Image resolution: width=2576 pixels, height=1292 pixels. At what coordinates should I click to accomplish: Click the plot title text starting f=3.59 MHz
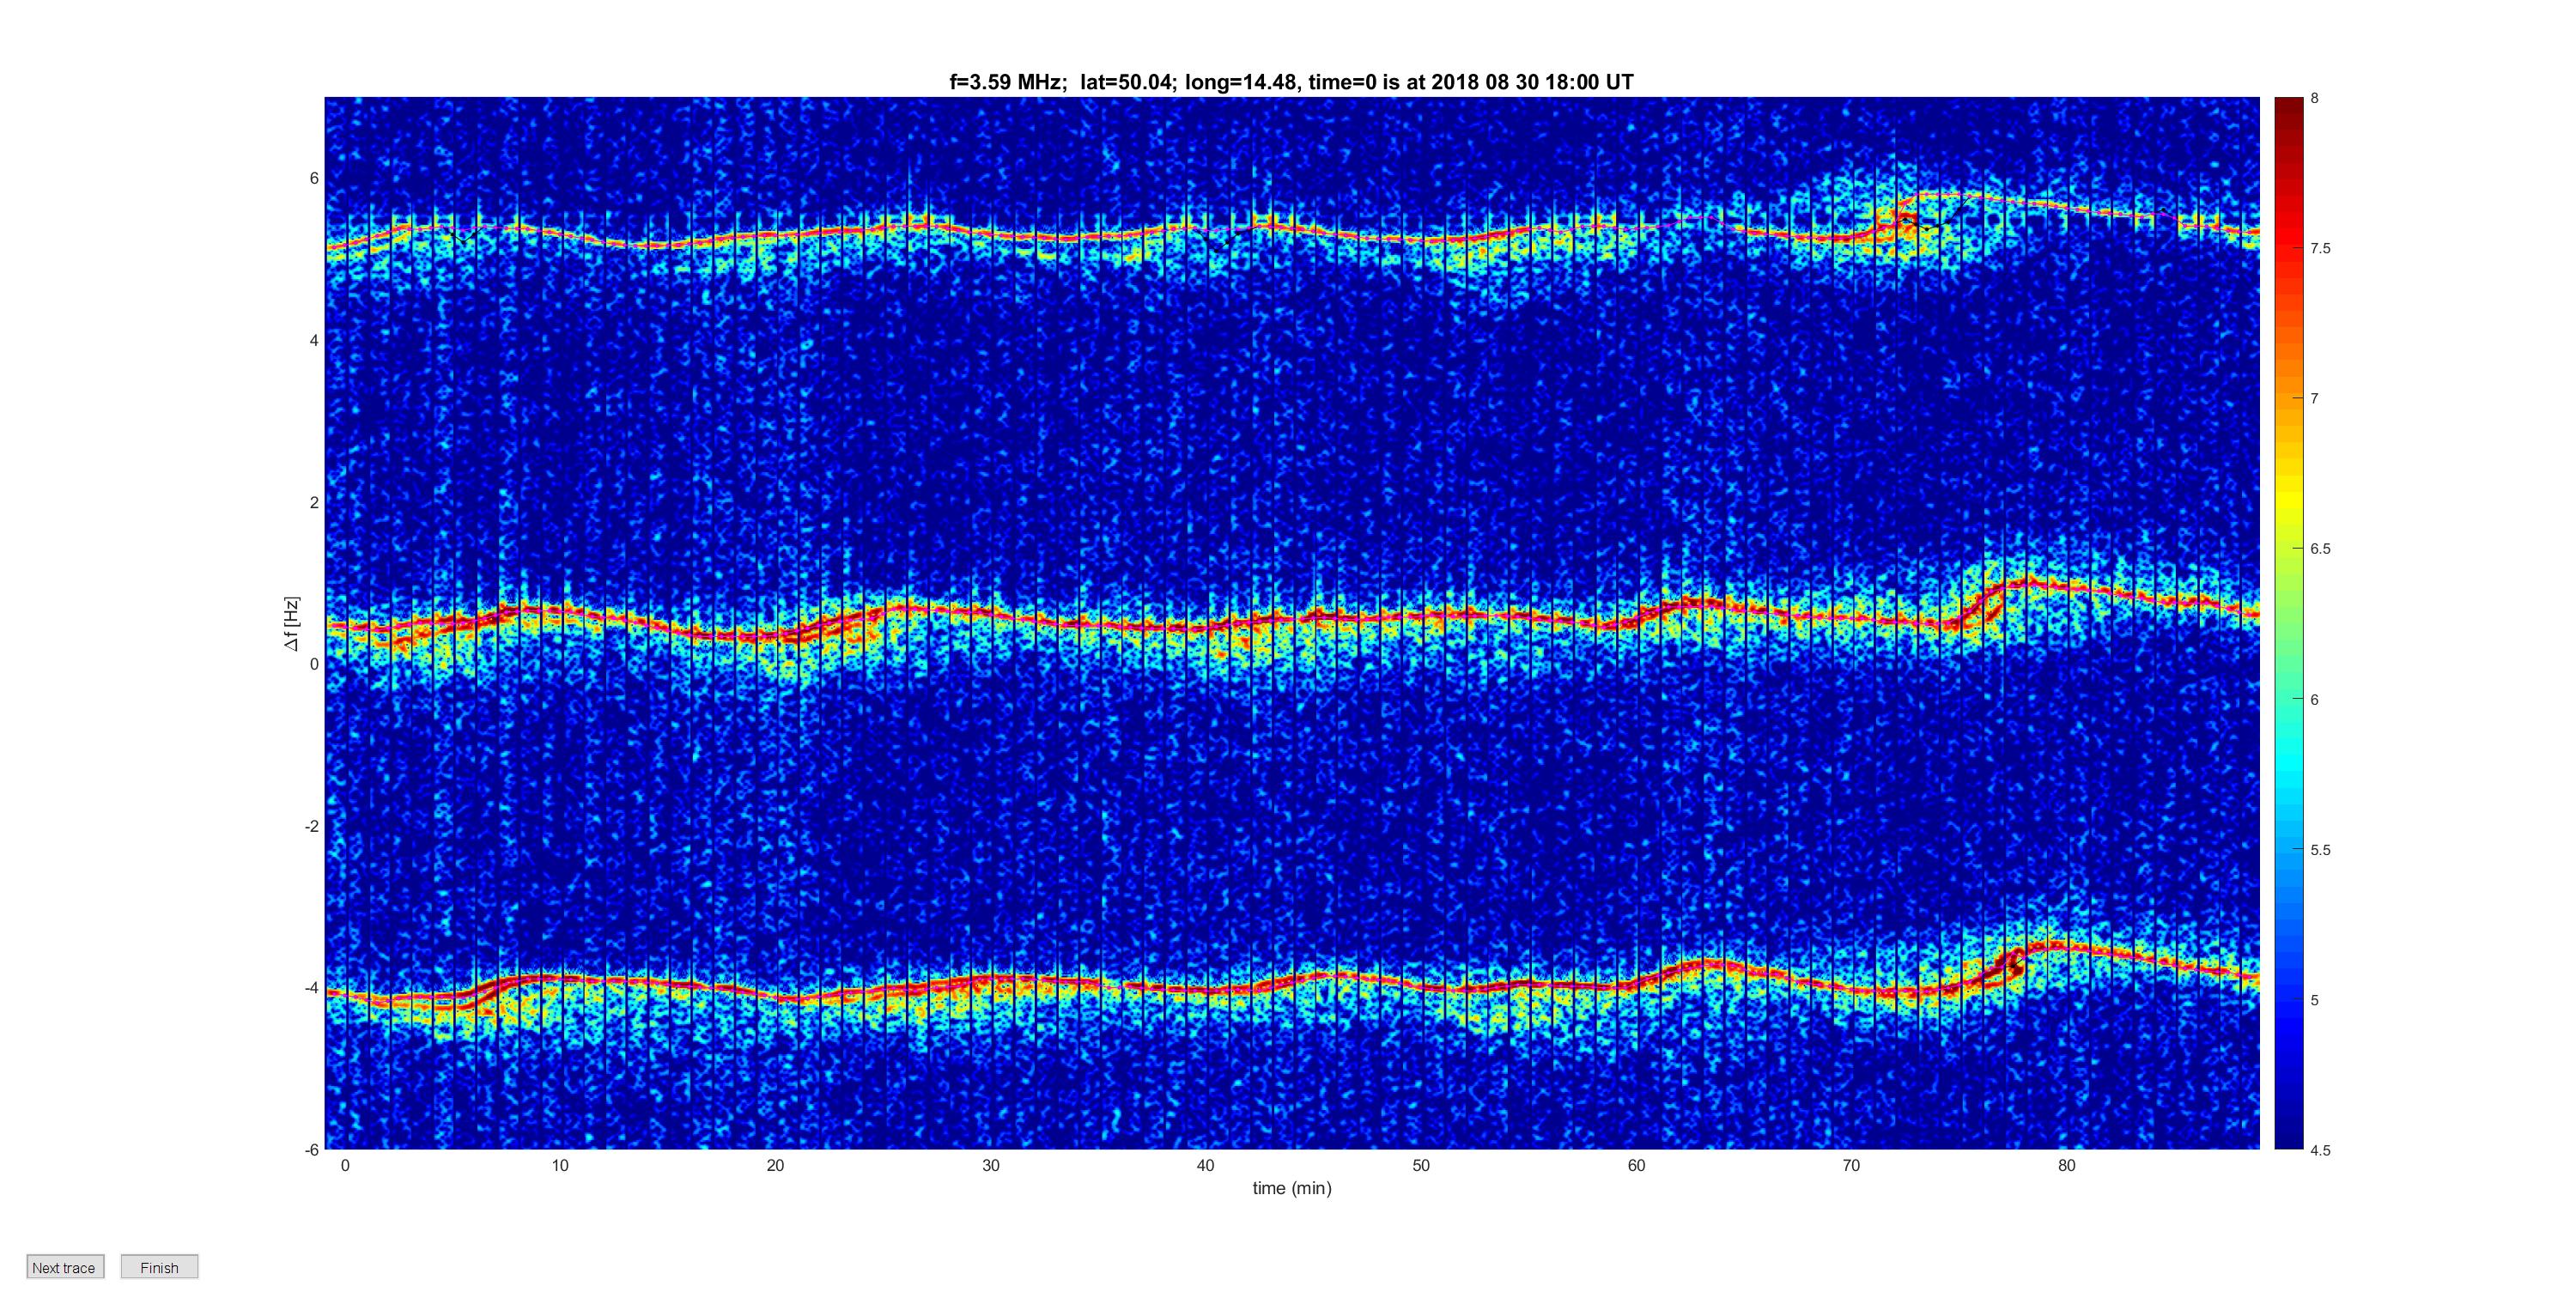(x=1291, y=82)
